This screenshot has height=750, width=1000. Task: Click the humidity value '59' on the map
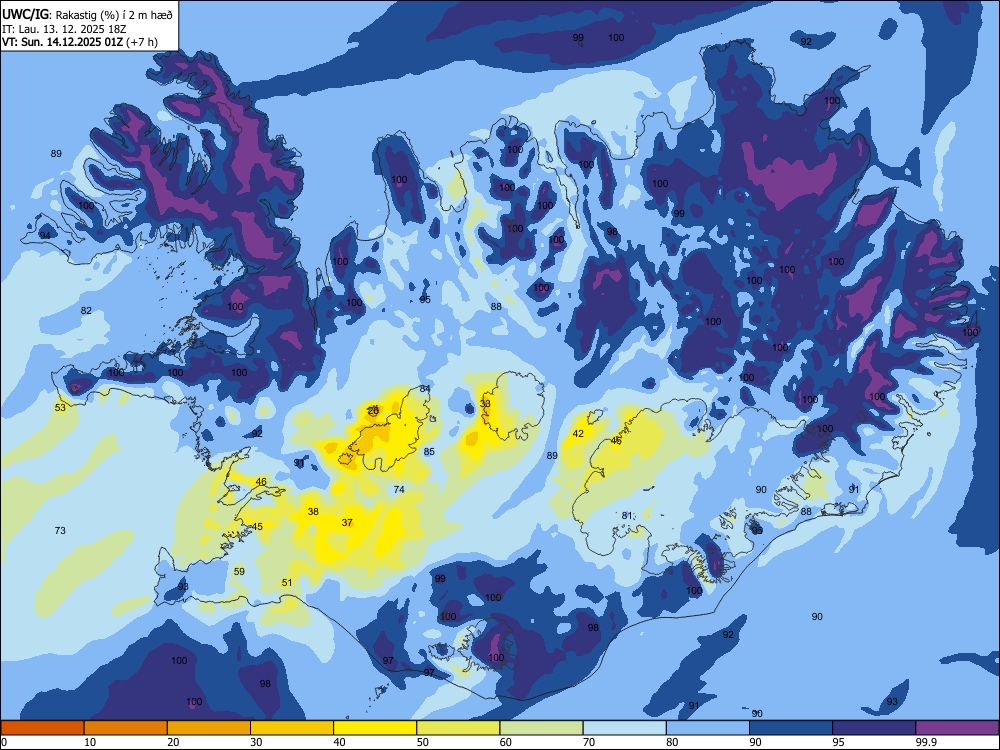[x=239, y=571]
